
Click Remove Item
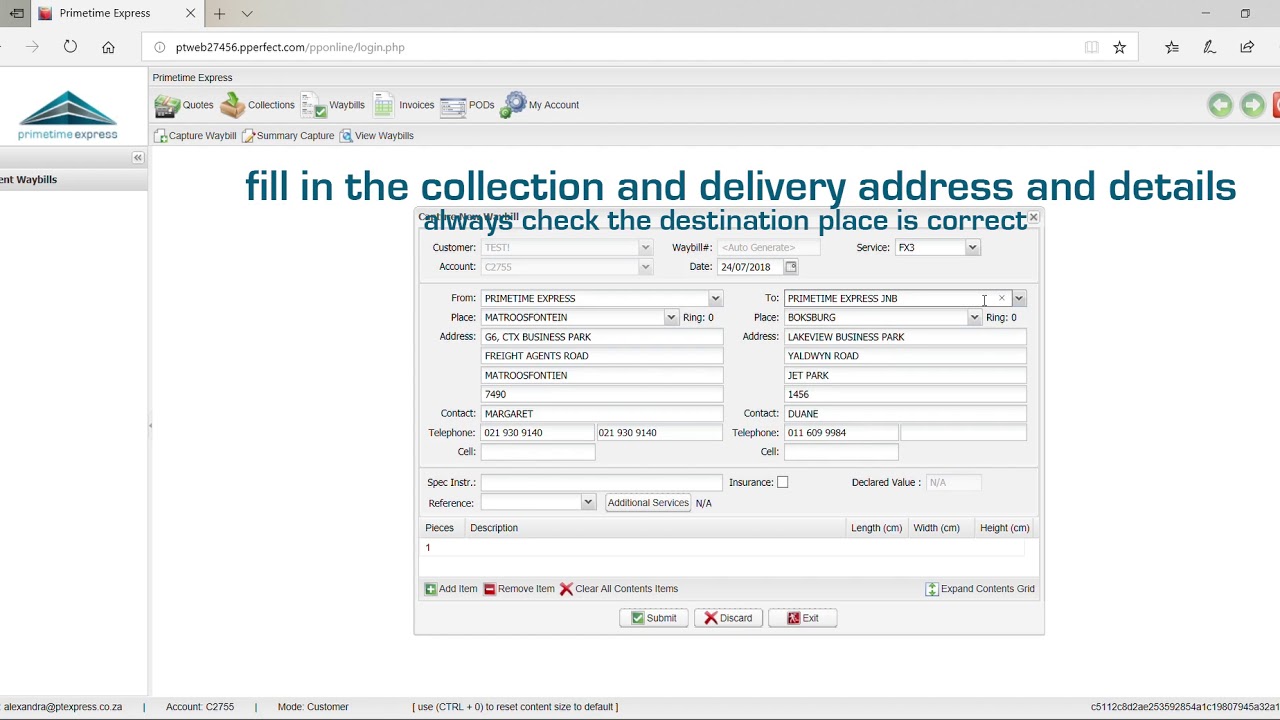pyautogui.click(x=519, y=589)
